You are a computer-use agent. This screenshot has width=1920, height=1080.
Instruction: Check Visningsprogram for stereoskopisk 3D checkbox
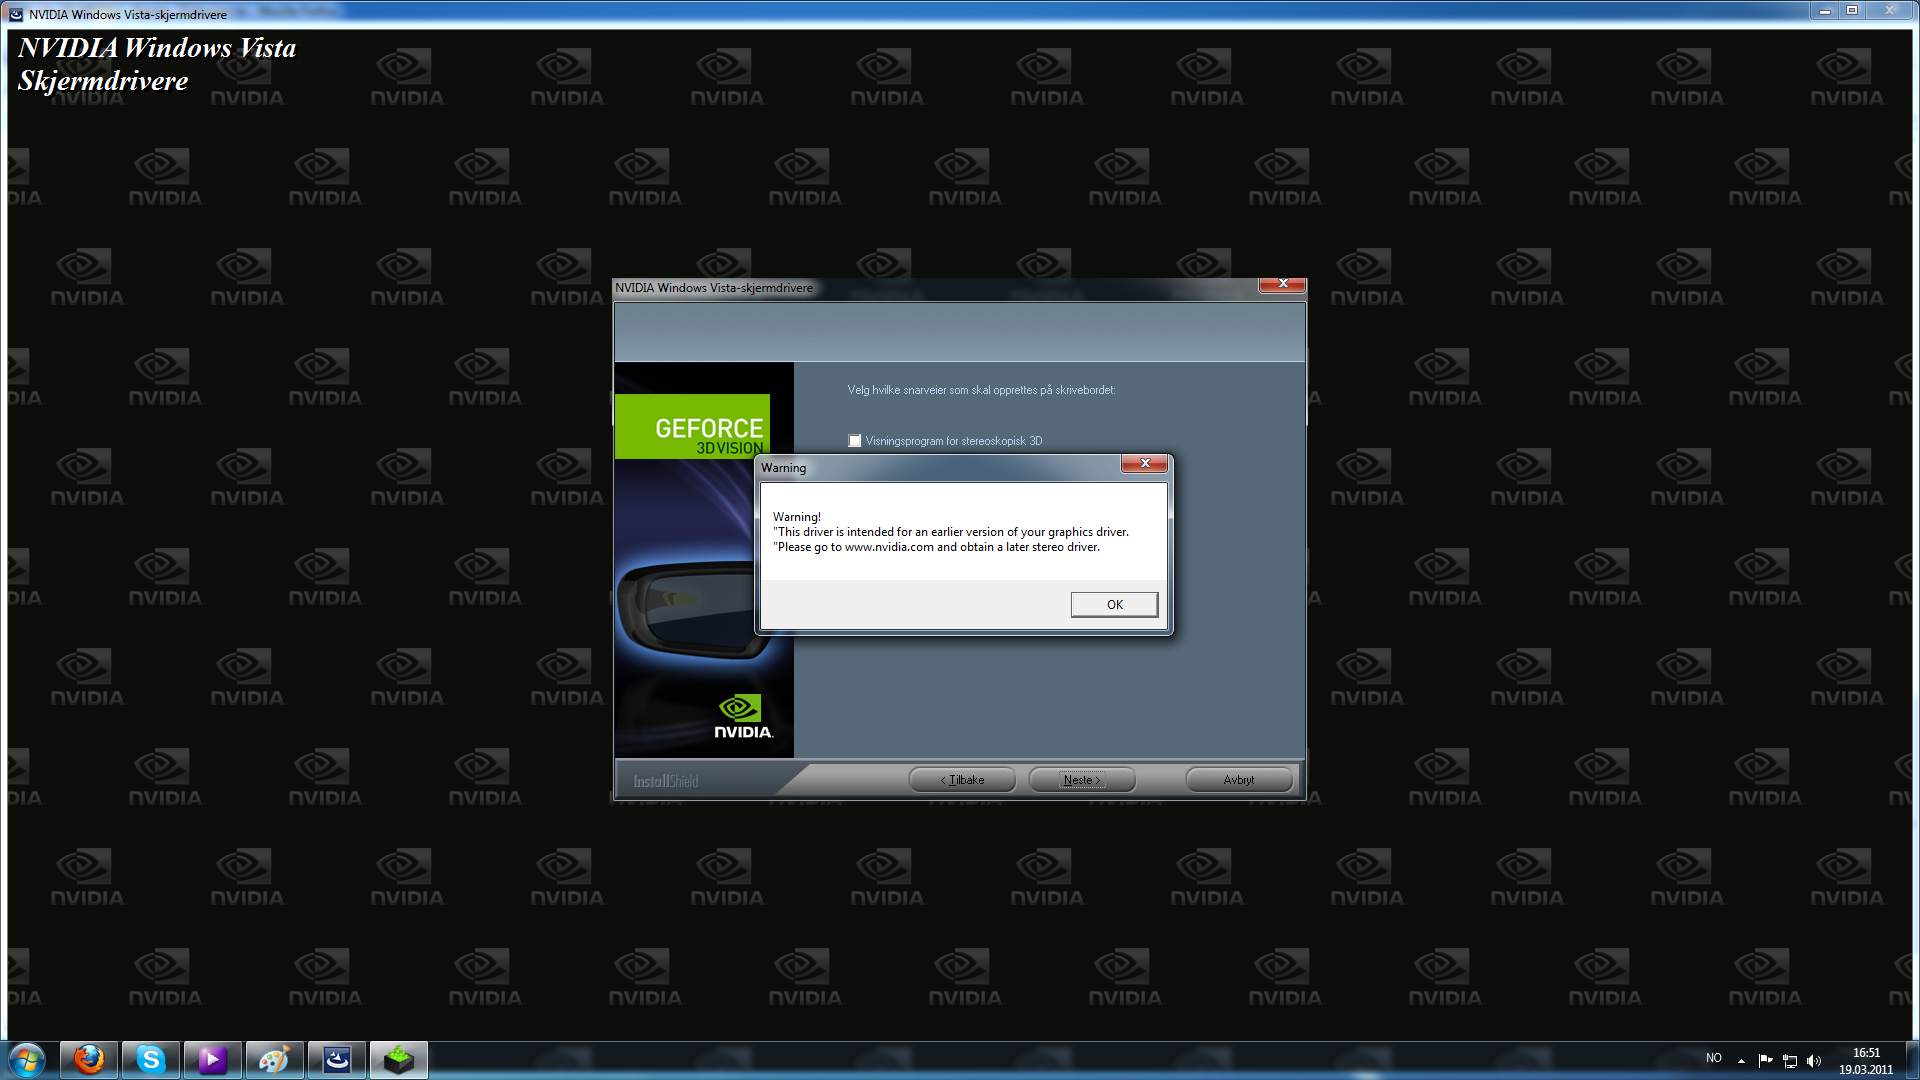[x=855, y=441]
